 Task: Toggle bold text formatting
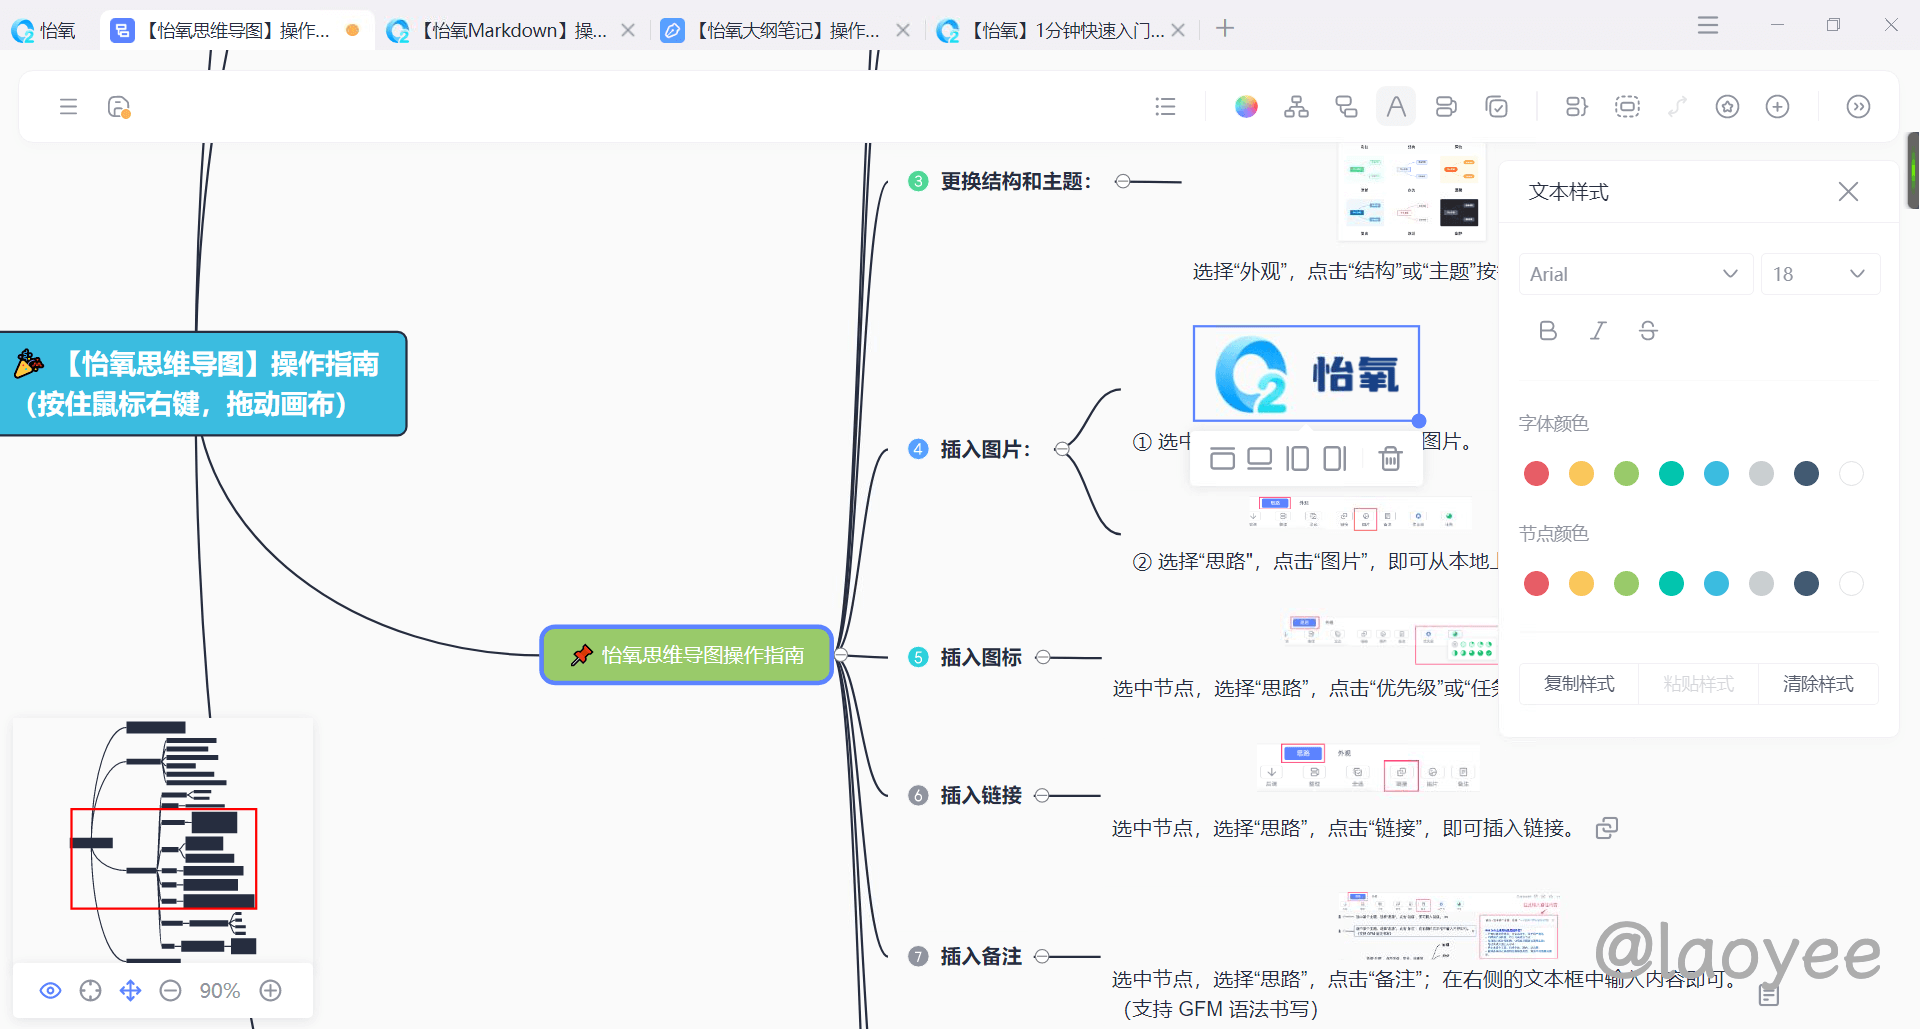pos(1548,331)
